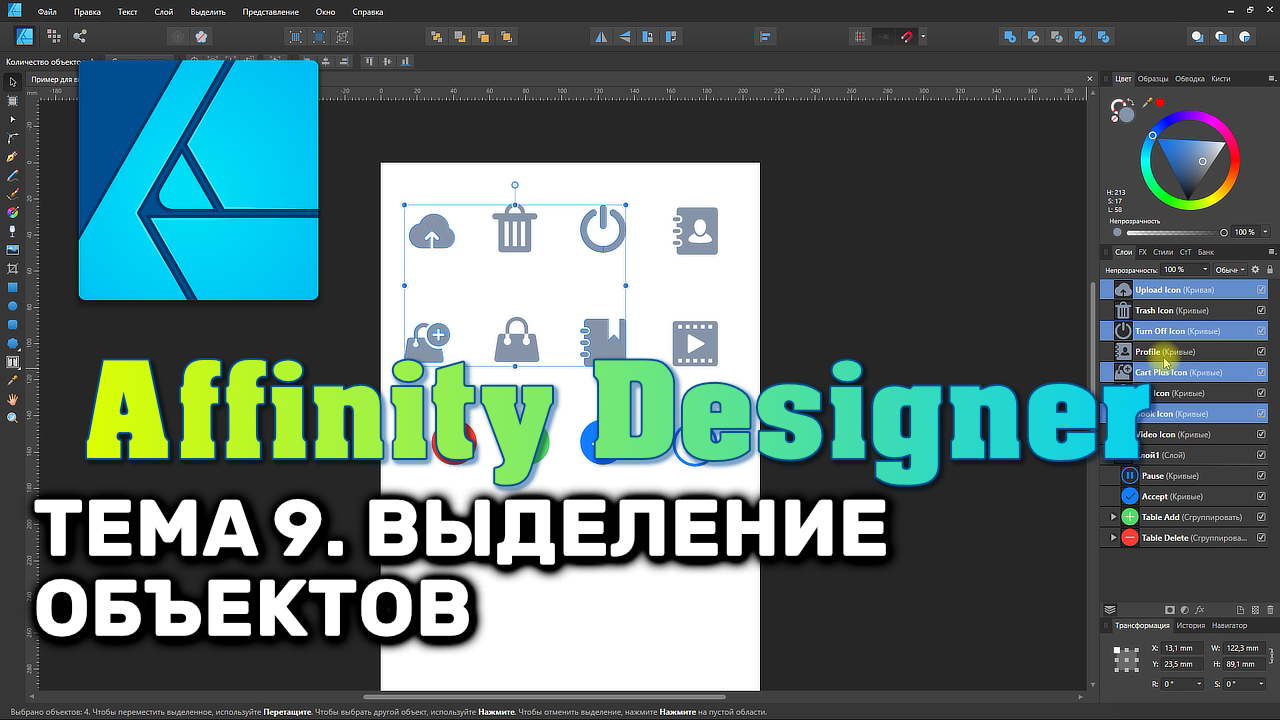This screenshot has height=720, width=1280.
Task: Click Move to Front arrange icon
Action: 506,37
